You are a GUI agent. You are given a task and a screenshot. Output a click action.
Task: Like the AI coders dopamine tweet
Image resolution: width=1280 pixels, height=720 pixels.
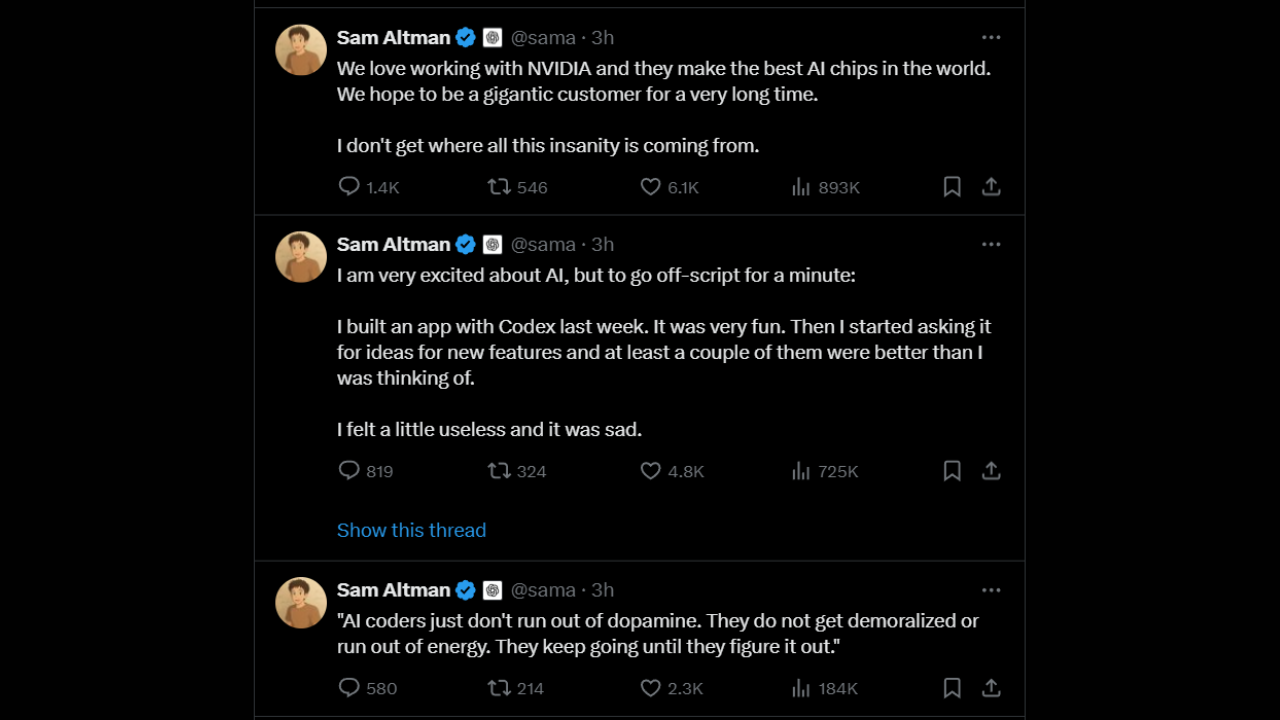click(651, 688)
